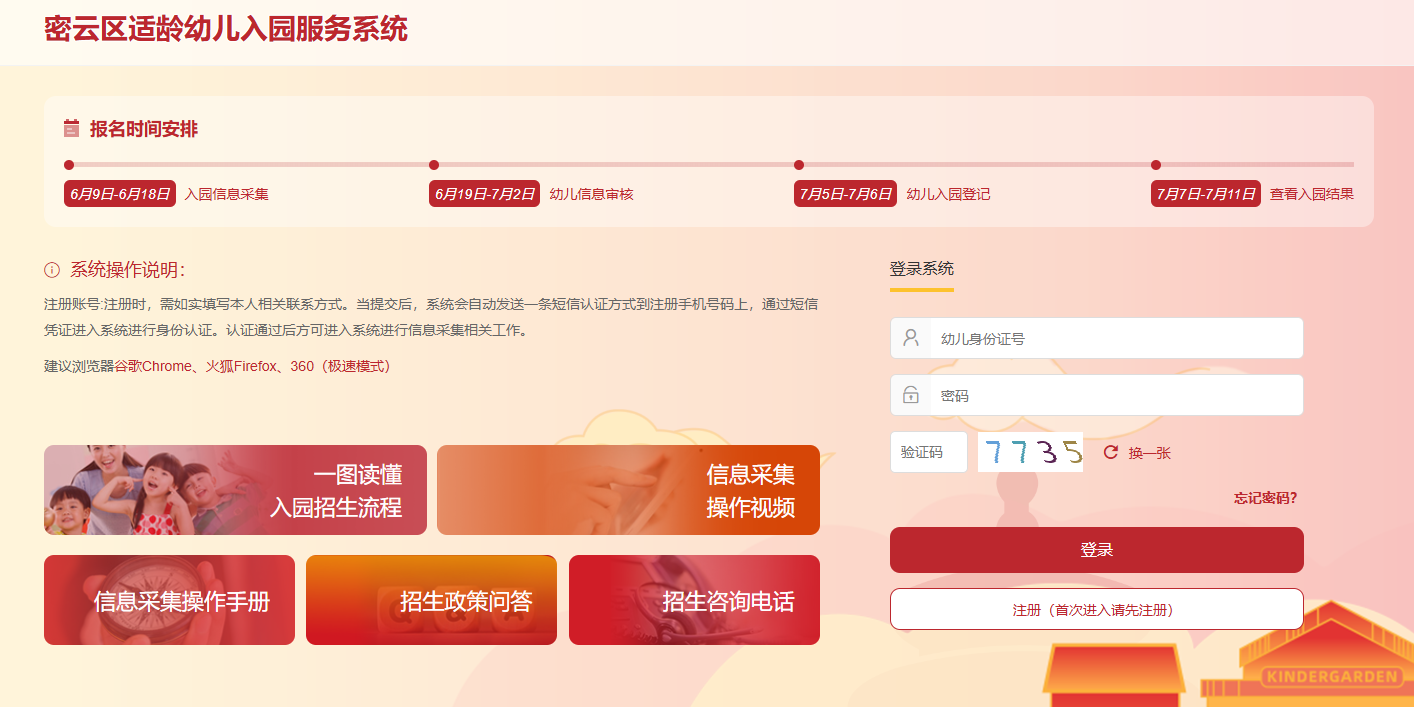Click the user icon beside the ID field

point(910,338)
